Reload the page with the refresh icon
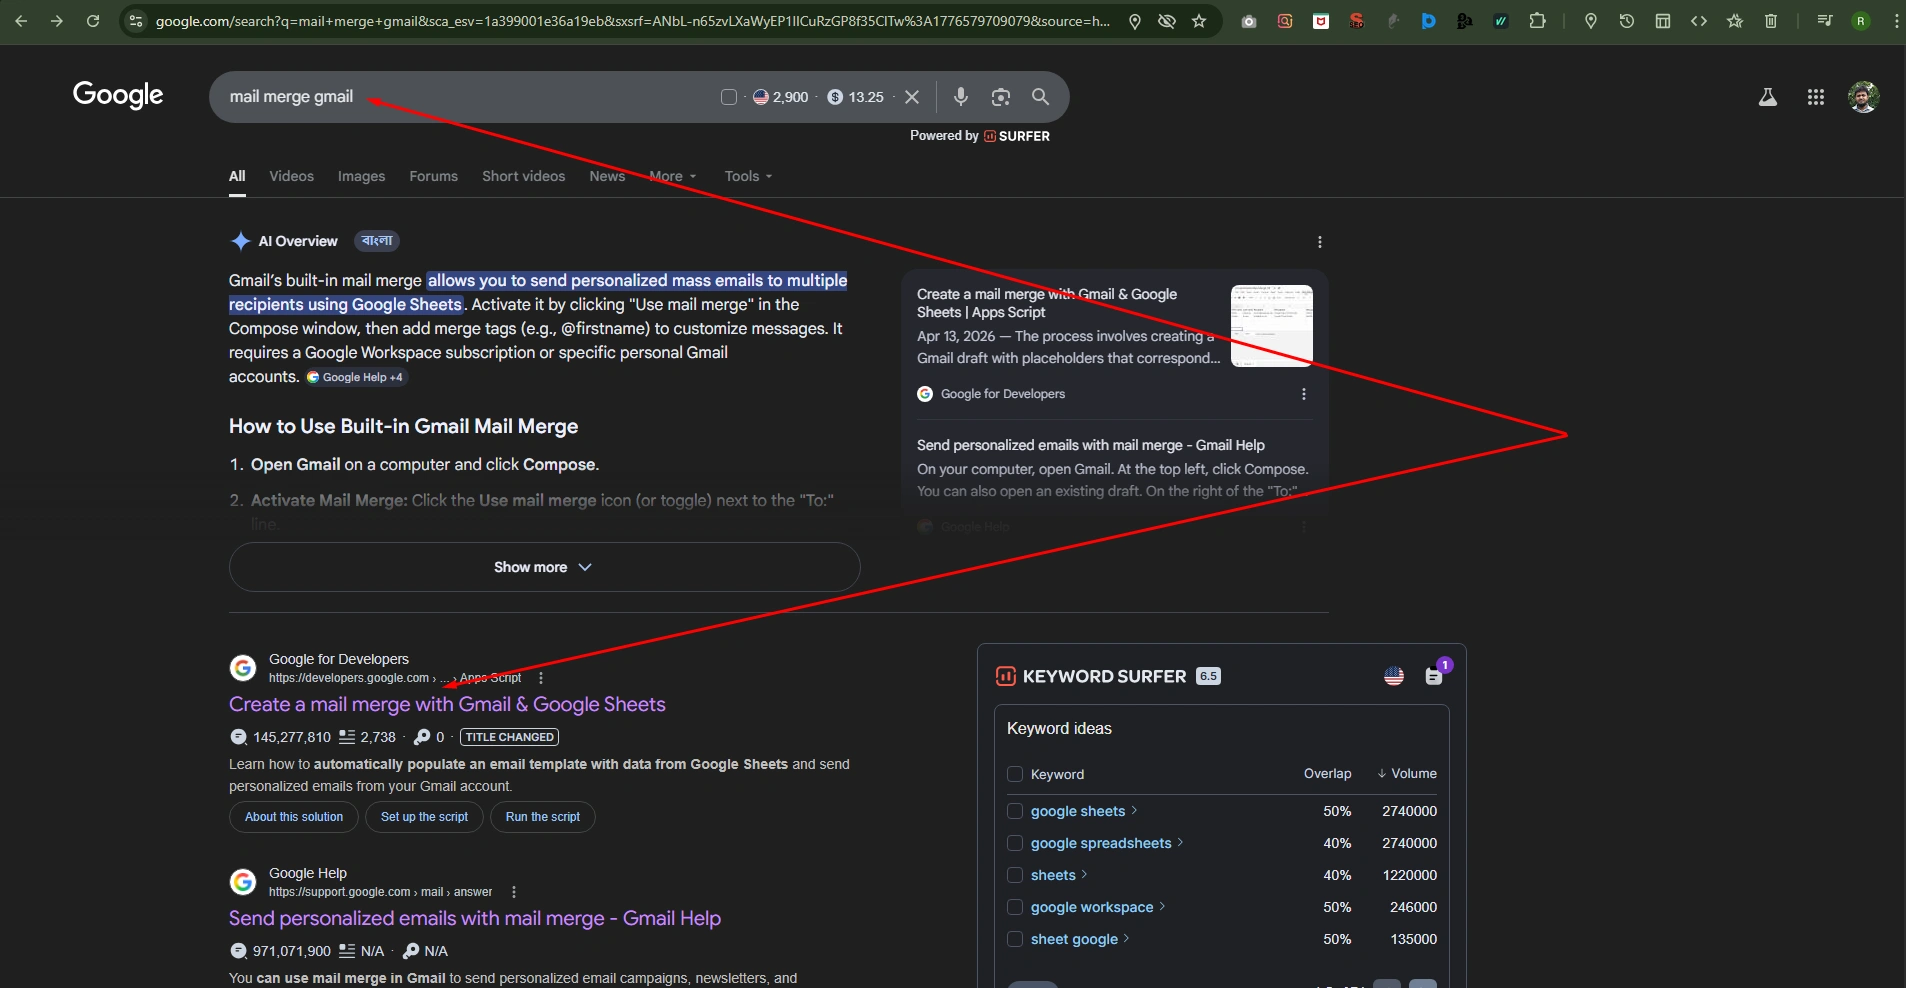The image size is (1906, 988). point(93,21)
